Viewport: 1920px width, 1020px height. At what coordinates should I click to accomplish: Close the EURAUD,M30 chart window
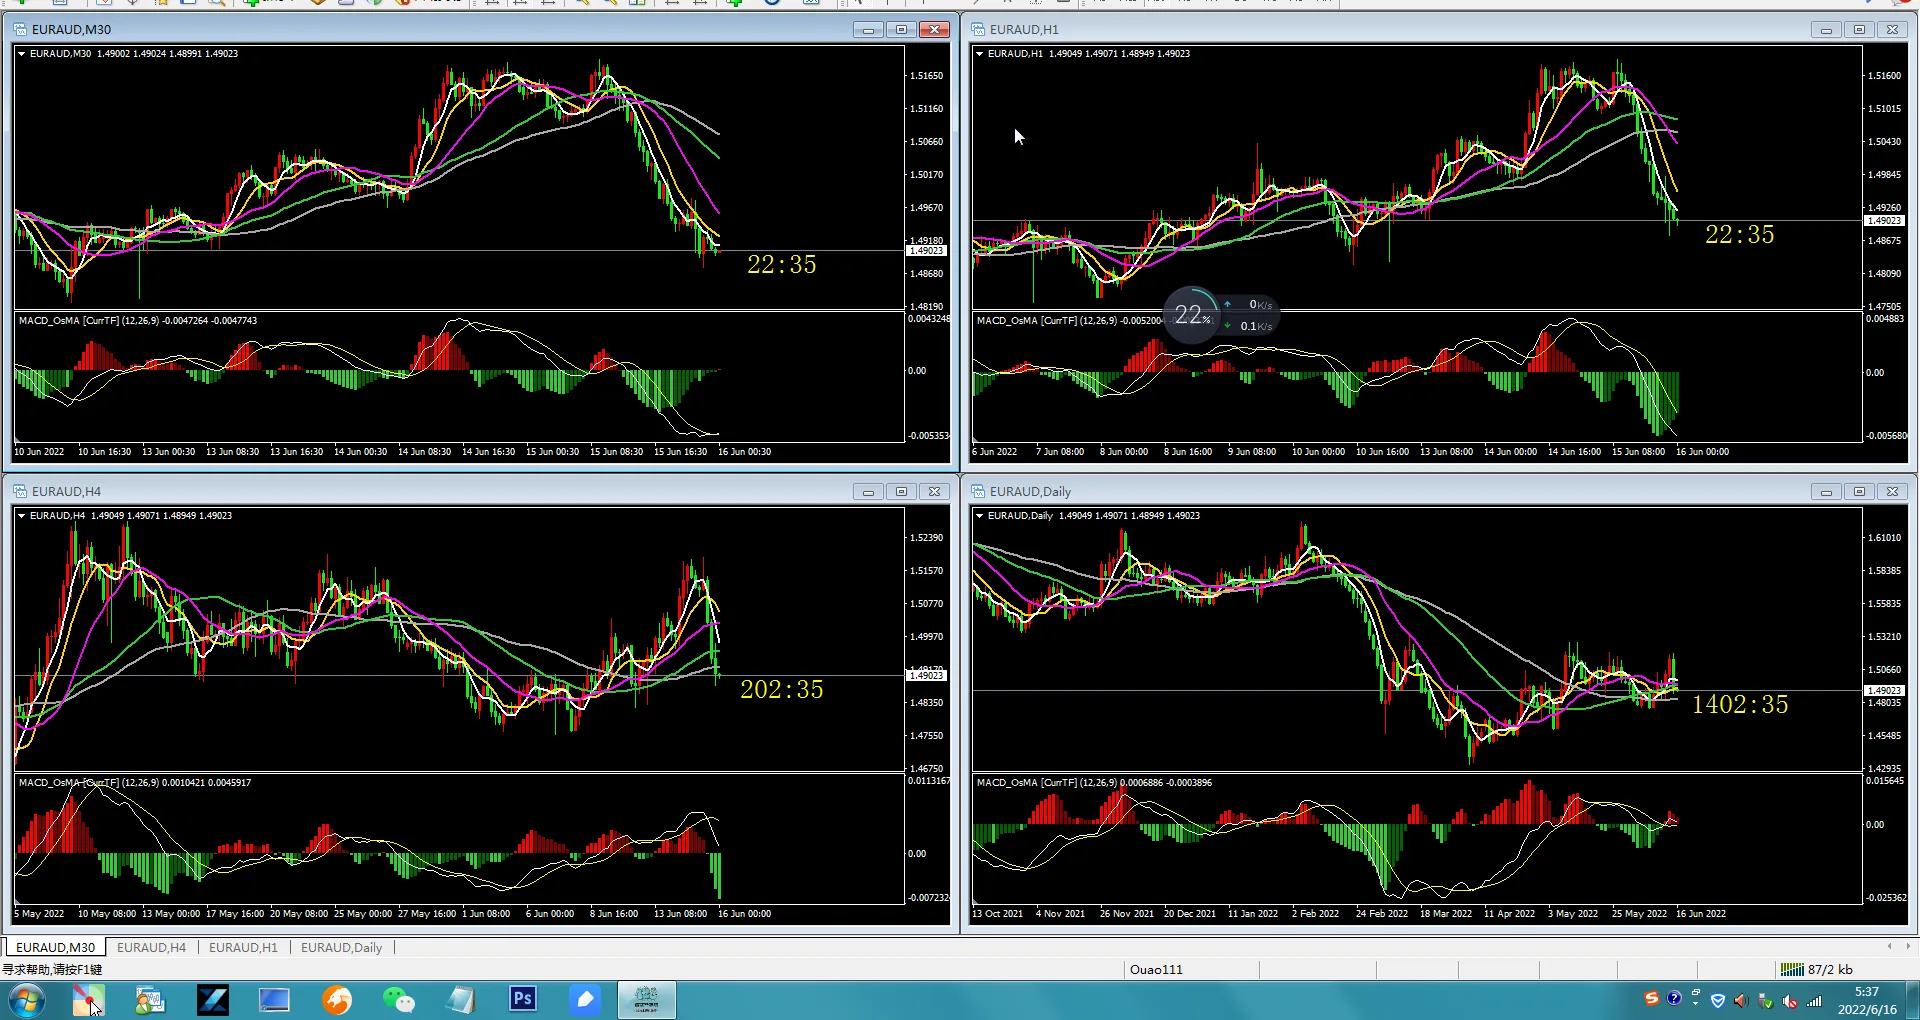click(x=934, y=30)
